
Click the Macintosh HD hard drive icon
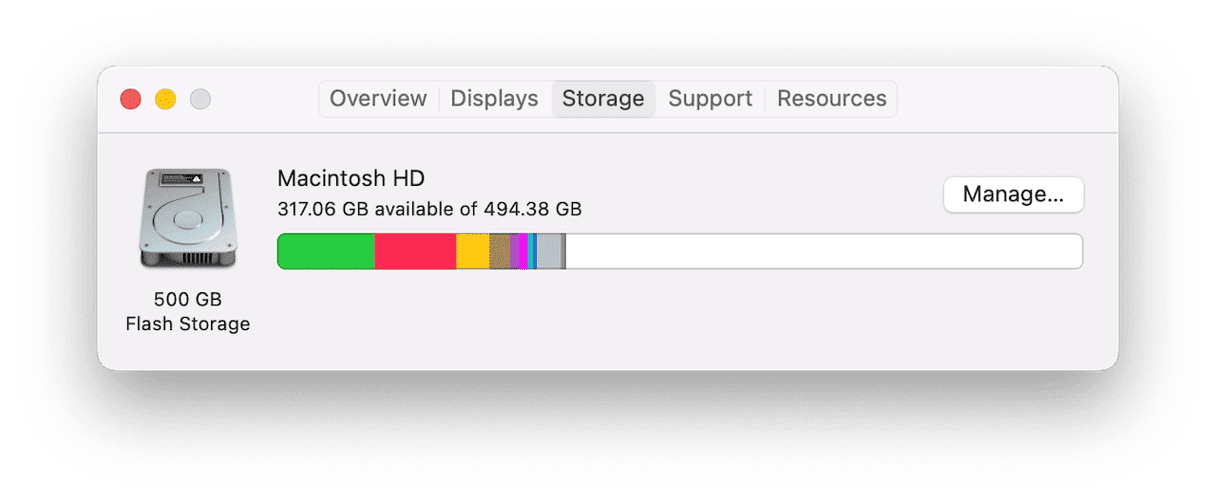pyautogui.click(x=187, y=219)
